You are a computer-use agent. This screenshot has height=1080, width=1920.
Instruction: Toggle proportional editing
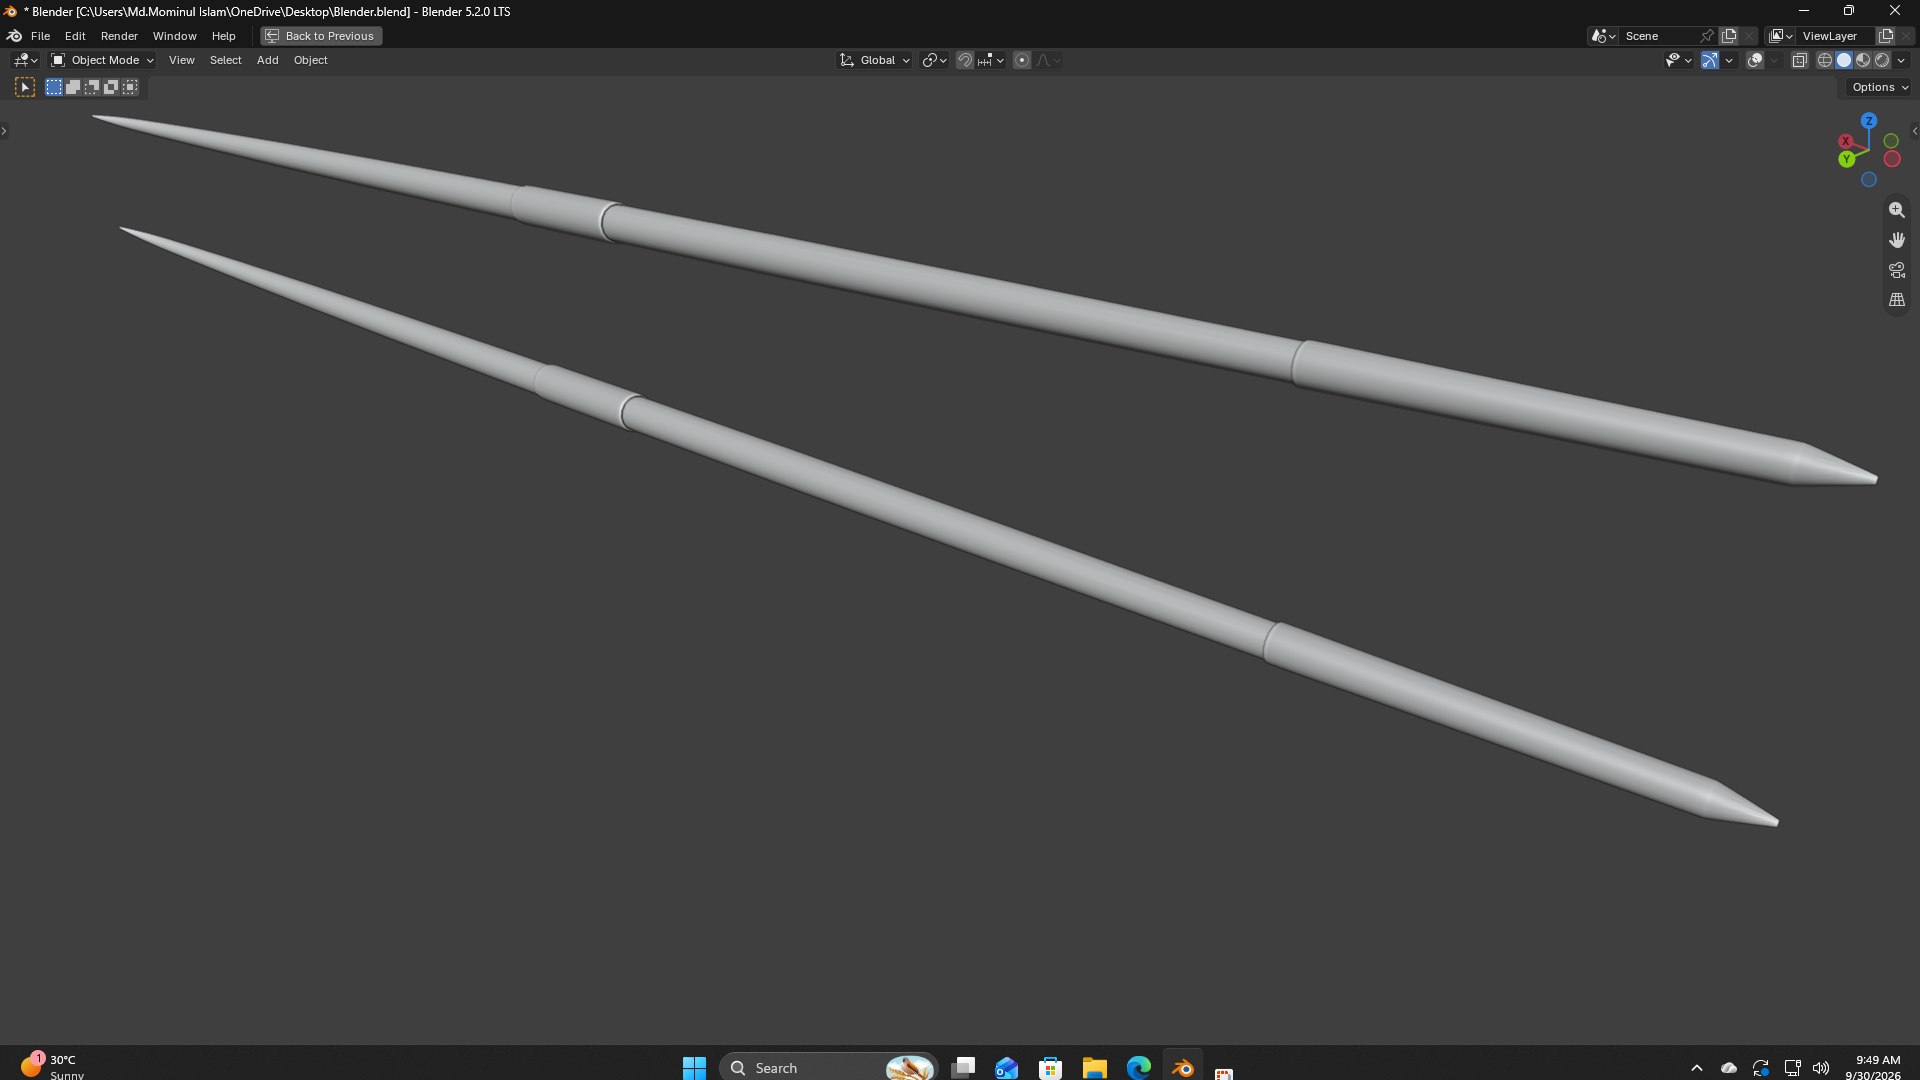point(1022,61)
